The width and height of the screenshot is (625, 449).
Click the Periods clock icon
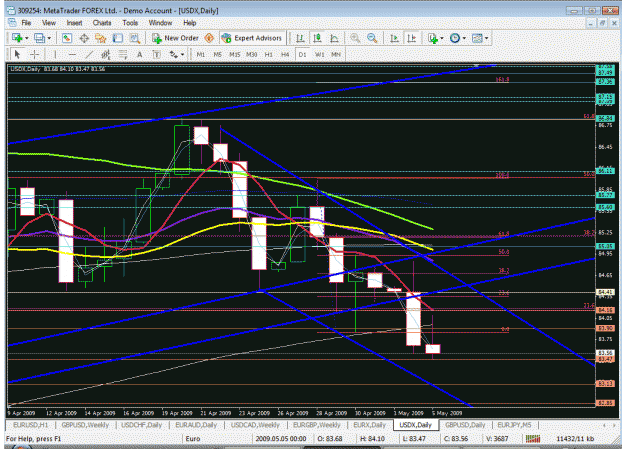pyautogui.click(x=455, y=38)
